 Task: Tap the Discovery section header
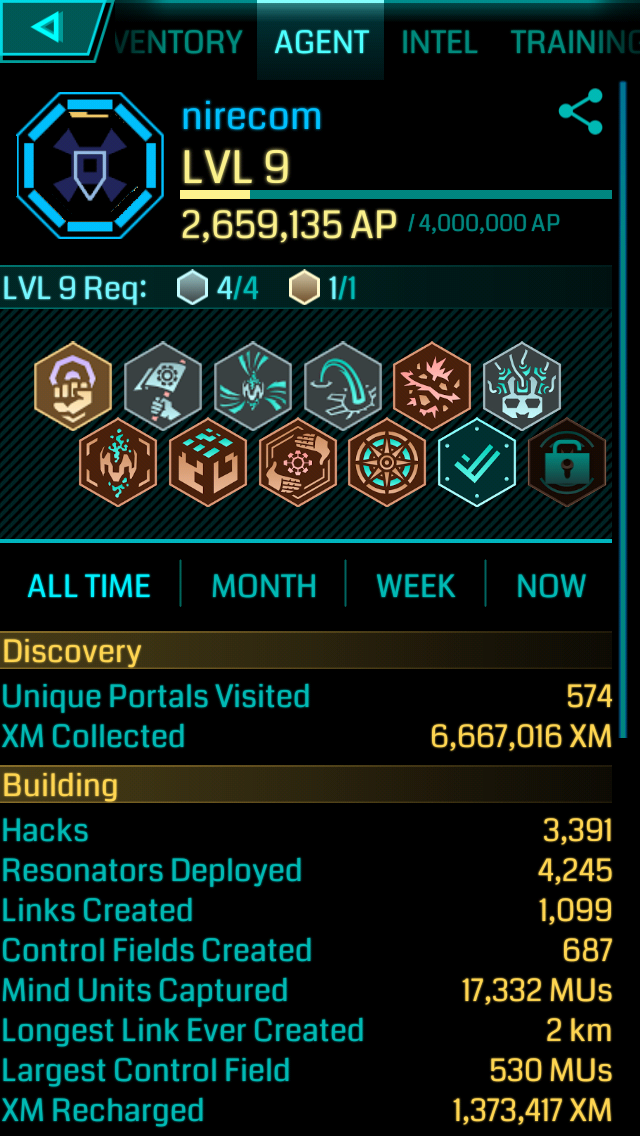[306, 651]
